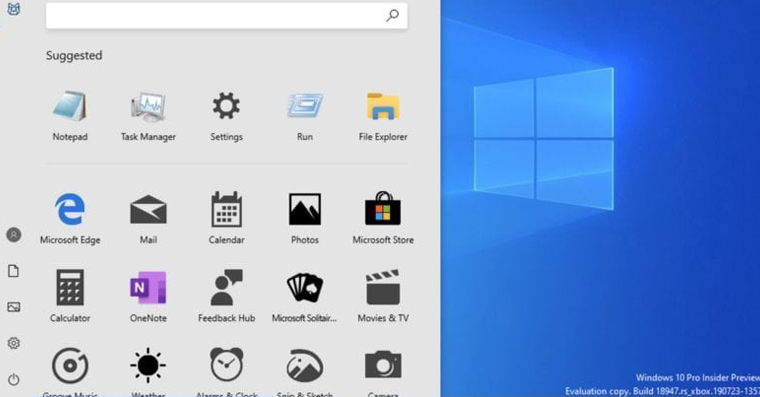The width and height of the screenshot is (760, 397).
Task: Open Settings gear in the sidebar
Action: (14, 343)
